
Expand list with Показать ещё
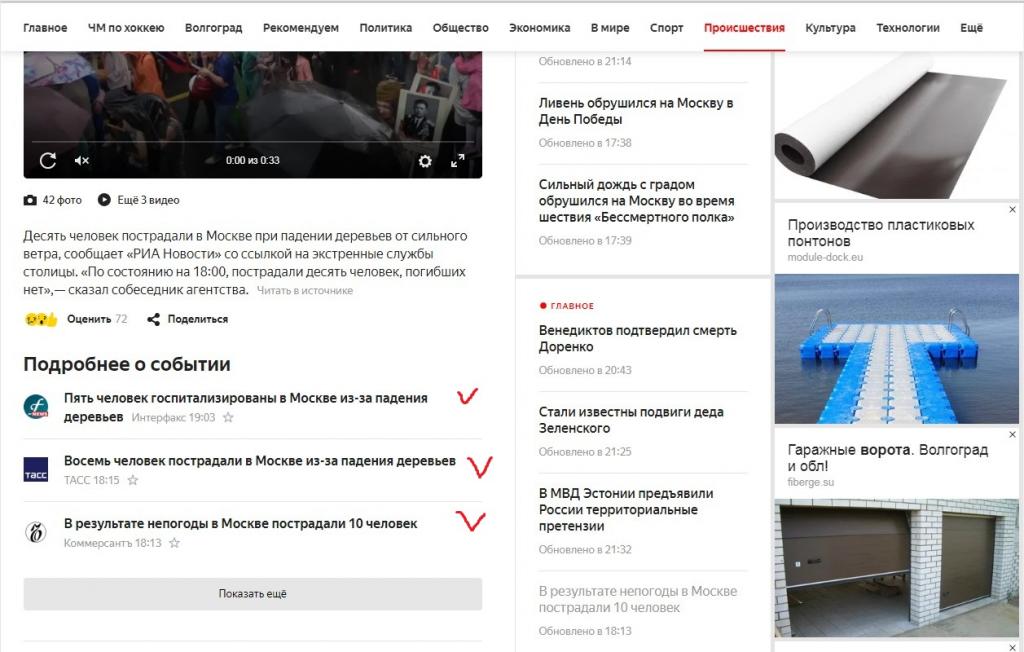point(253,594)
